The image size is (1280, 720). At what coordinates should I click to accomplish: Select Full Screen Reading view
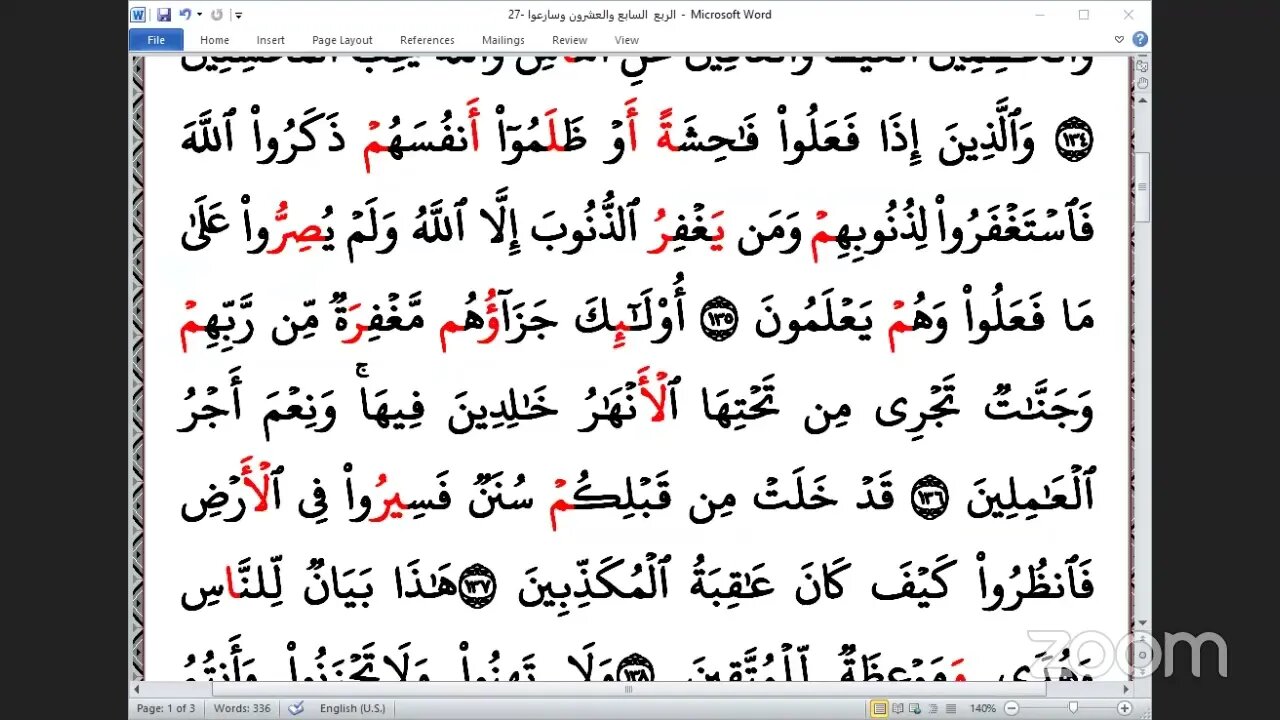point(896,708)
